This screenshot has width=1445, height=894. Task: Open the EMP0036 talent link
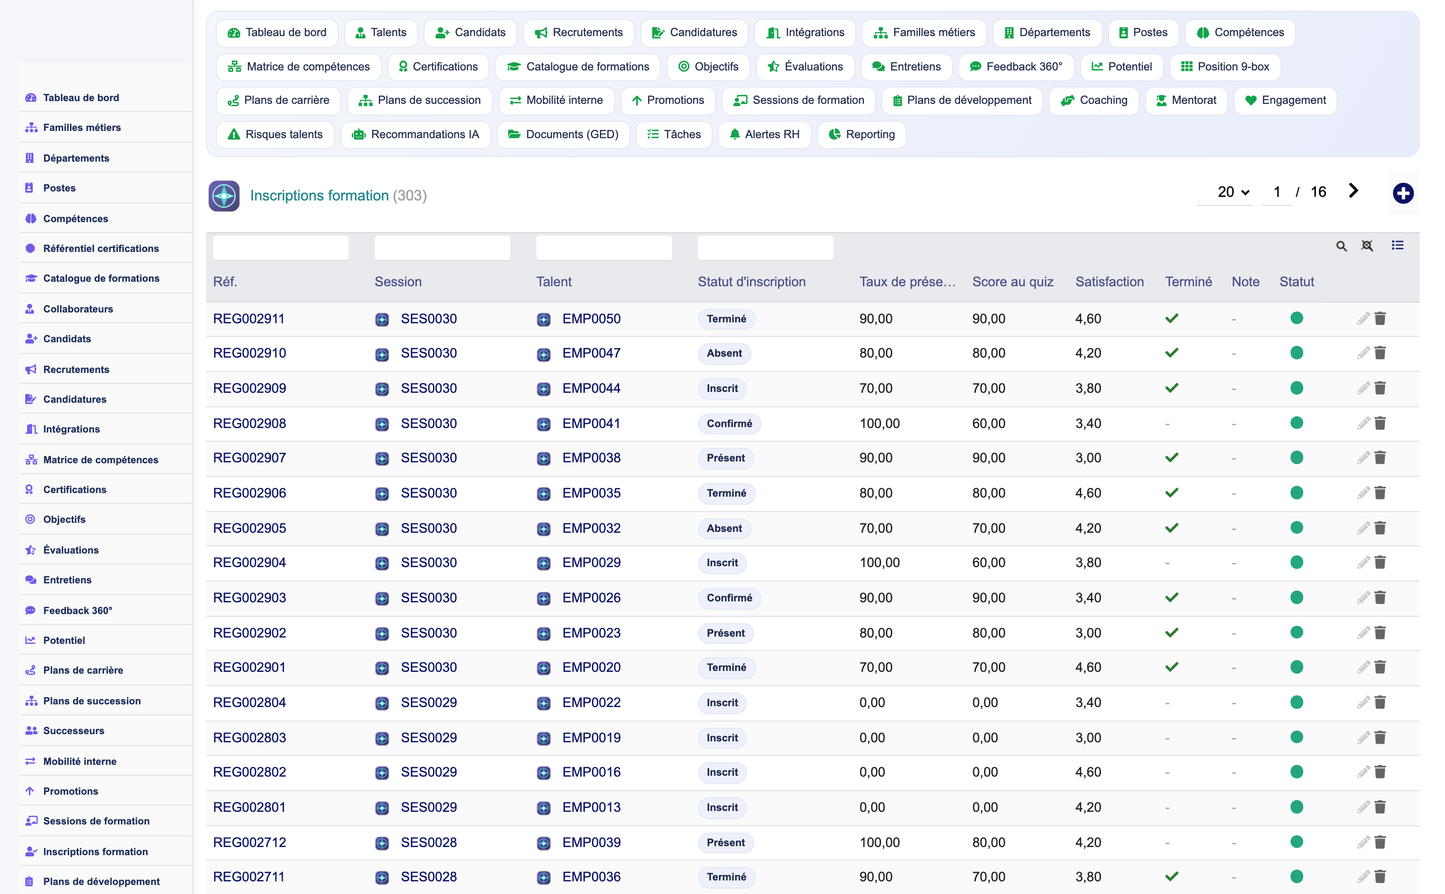(x=591, y=877)
